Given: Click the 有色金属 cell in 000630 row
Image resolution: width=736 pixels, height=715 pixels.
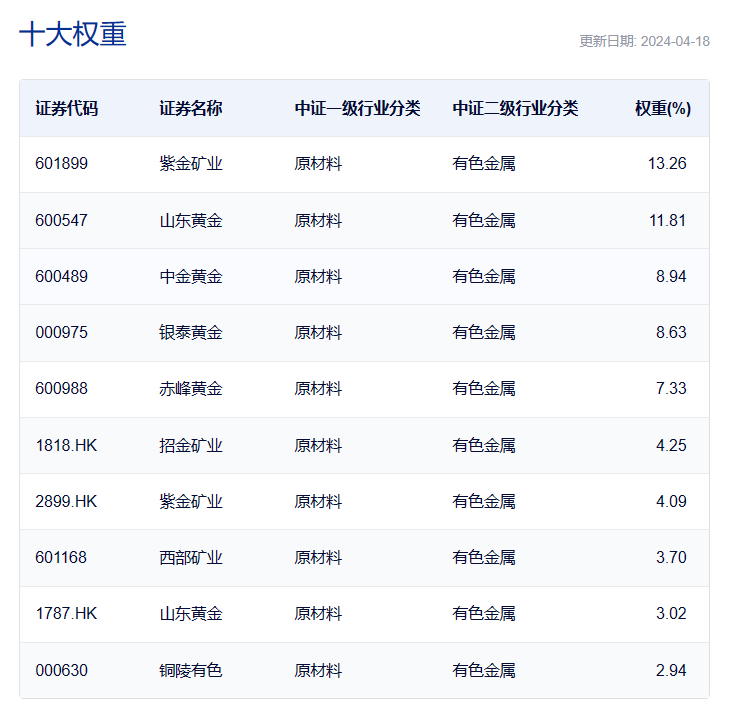Looking at the screenshot, I should [x=483, y=670].
